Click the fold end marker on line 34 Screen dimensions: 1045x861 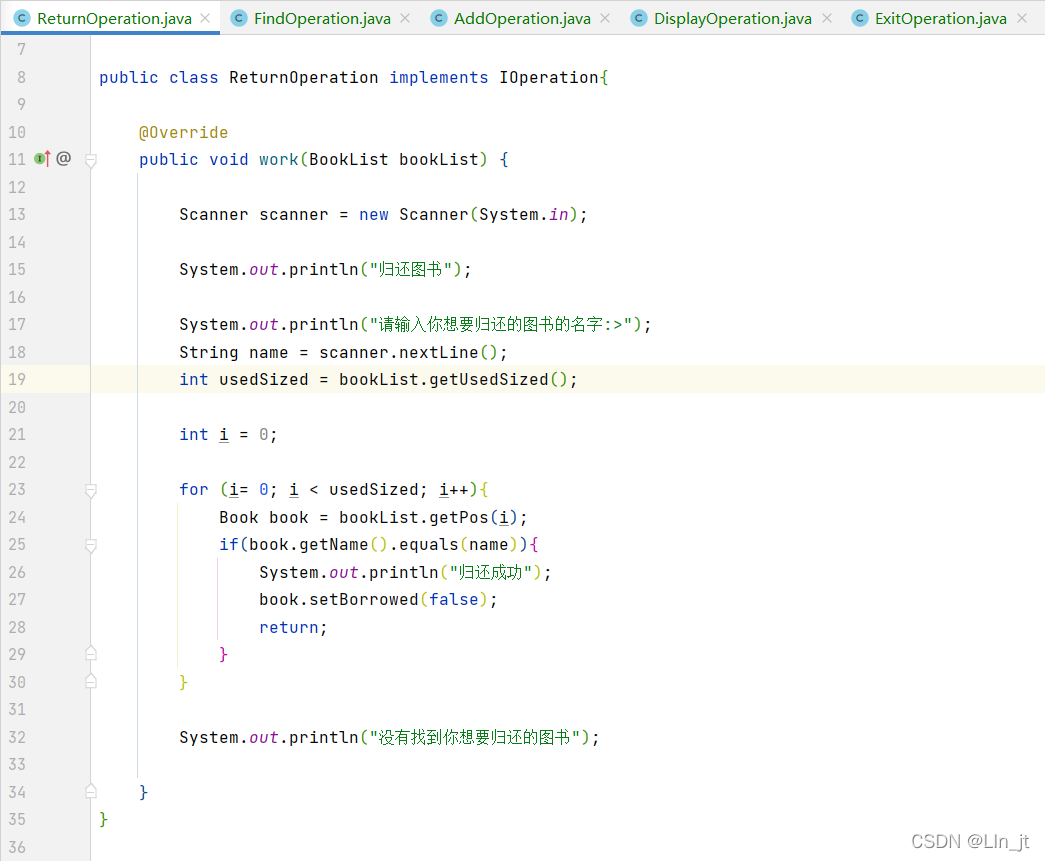[x=91, y=791]
